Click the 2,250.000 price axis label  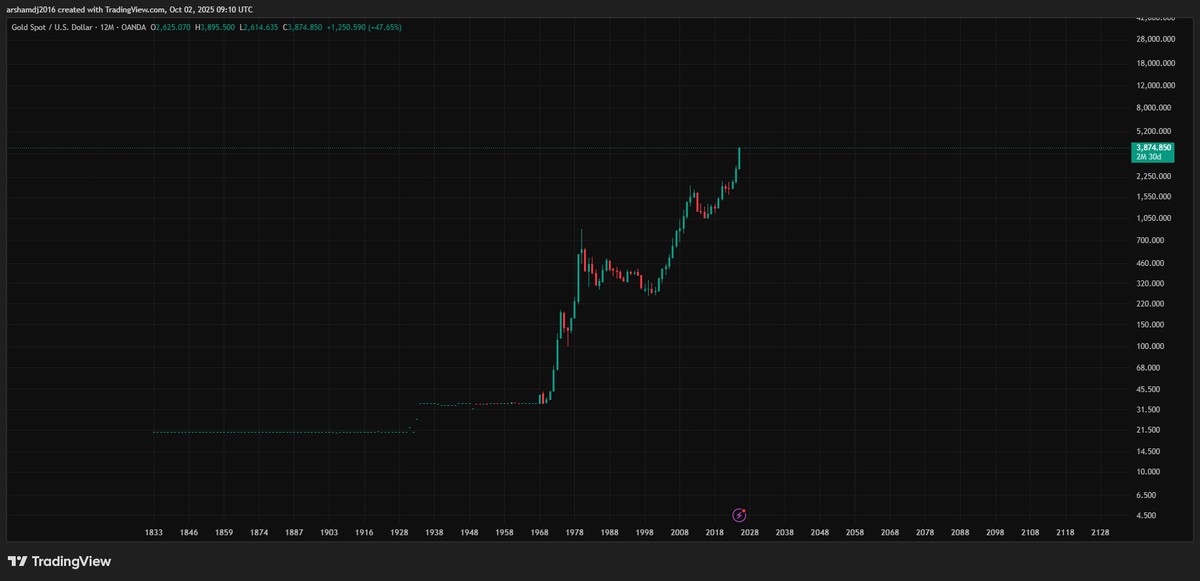(x=1153, y=177)
